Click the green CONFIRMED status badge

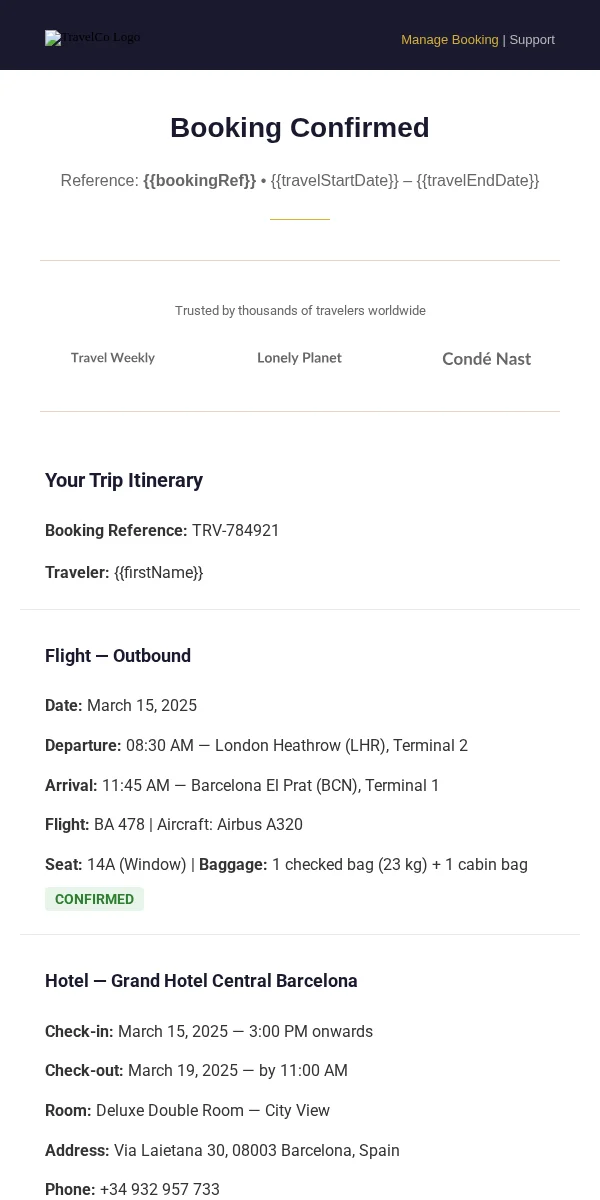coord(94,899)
